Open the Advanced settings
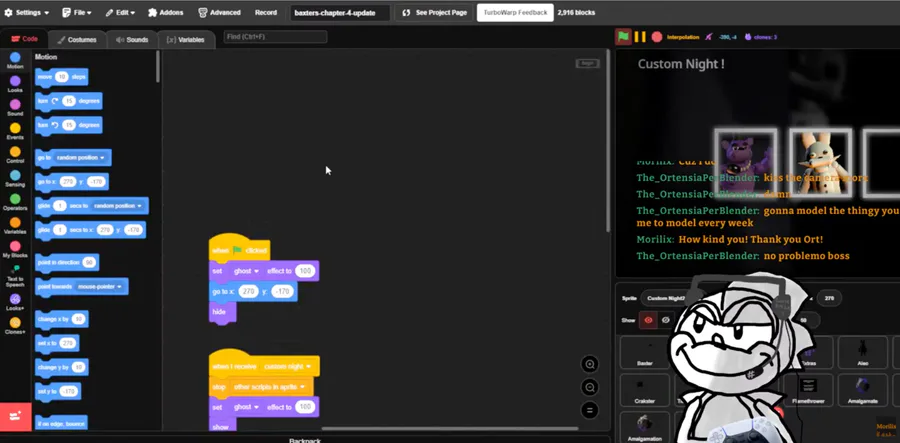Viewport: 900px width, 443px height. pos(219,12)
